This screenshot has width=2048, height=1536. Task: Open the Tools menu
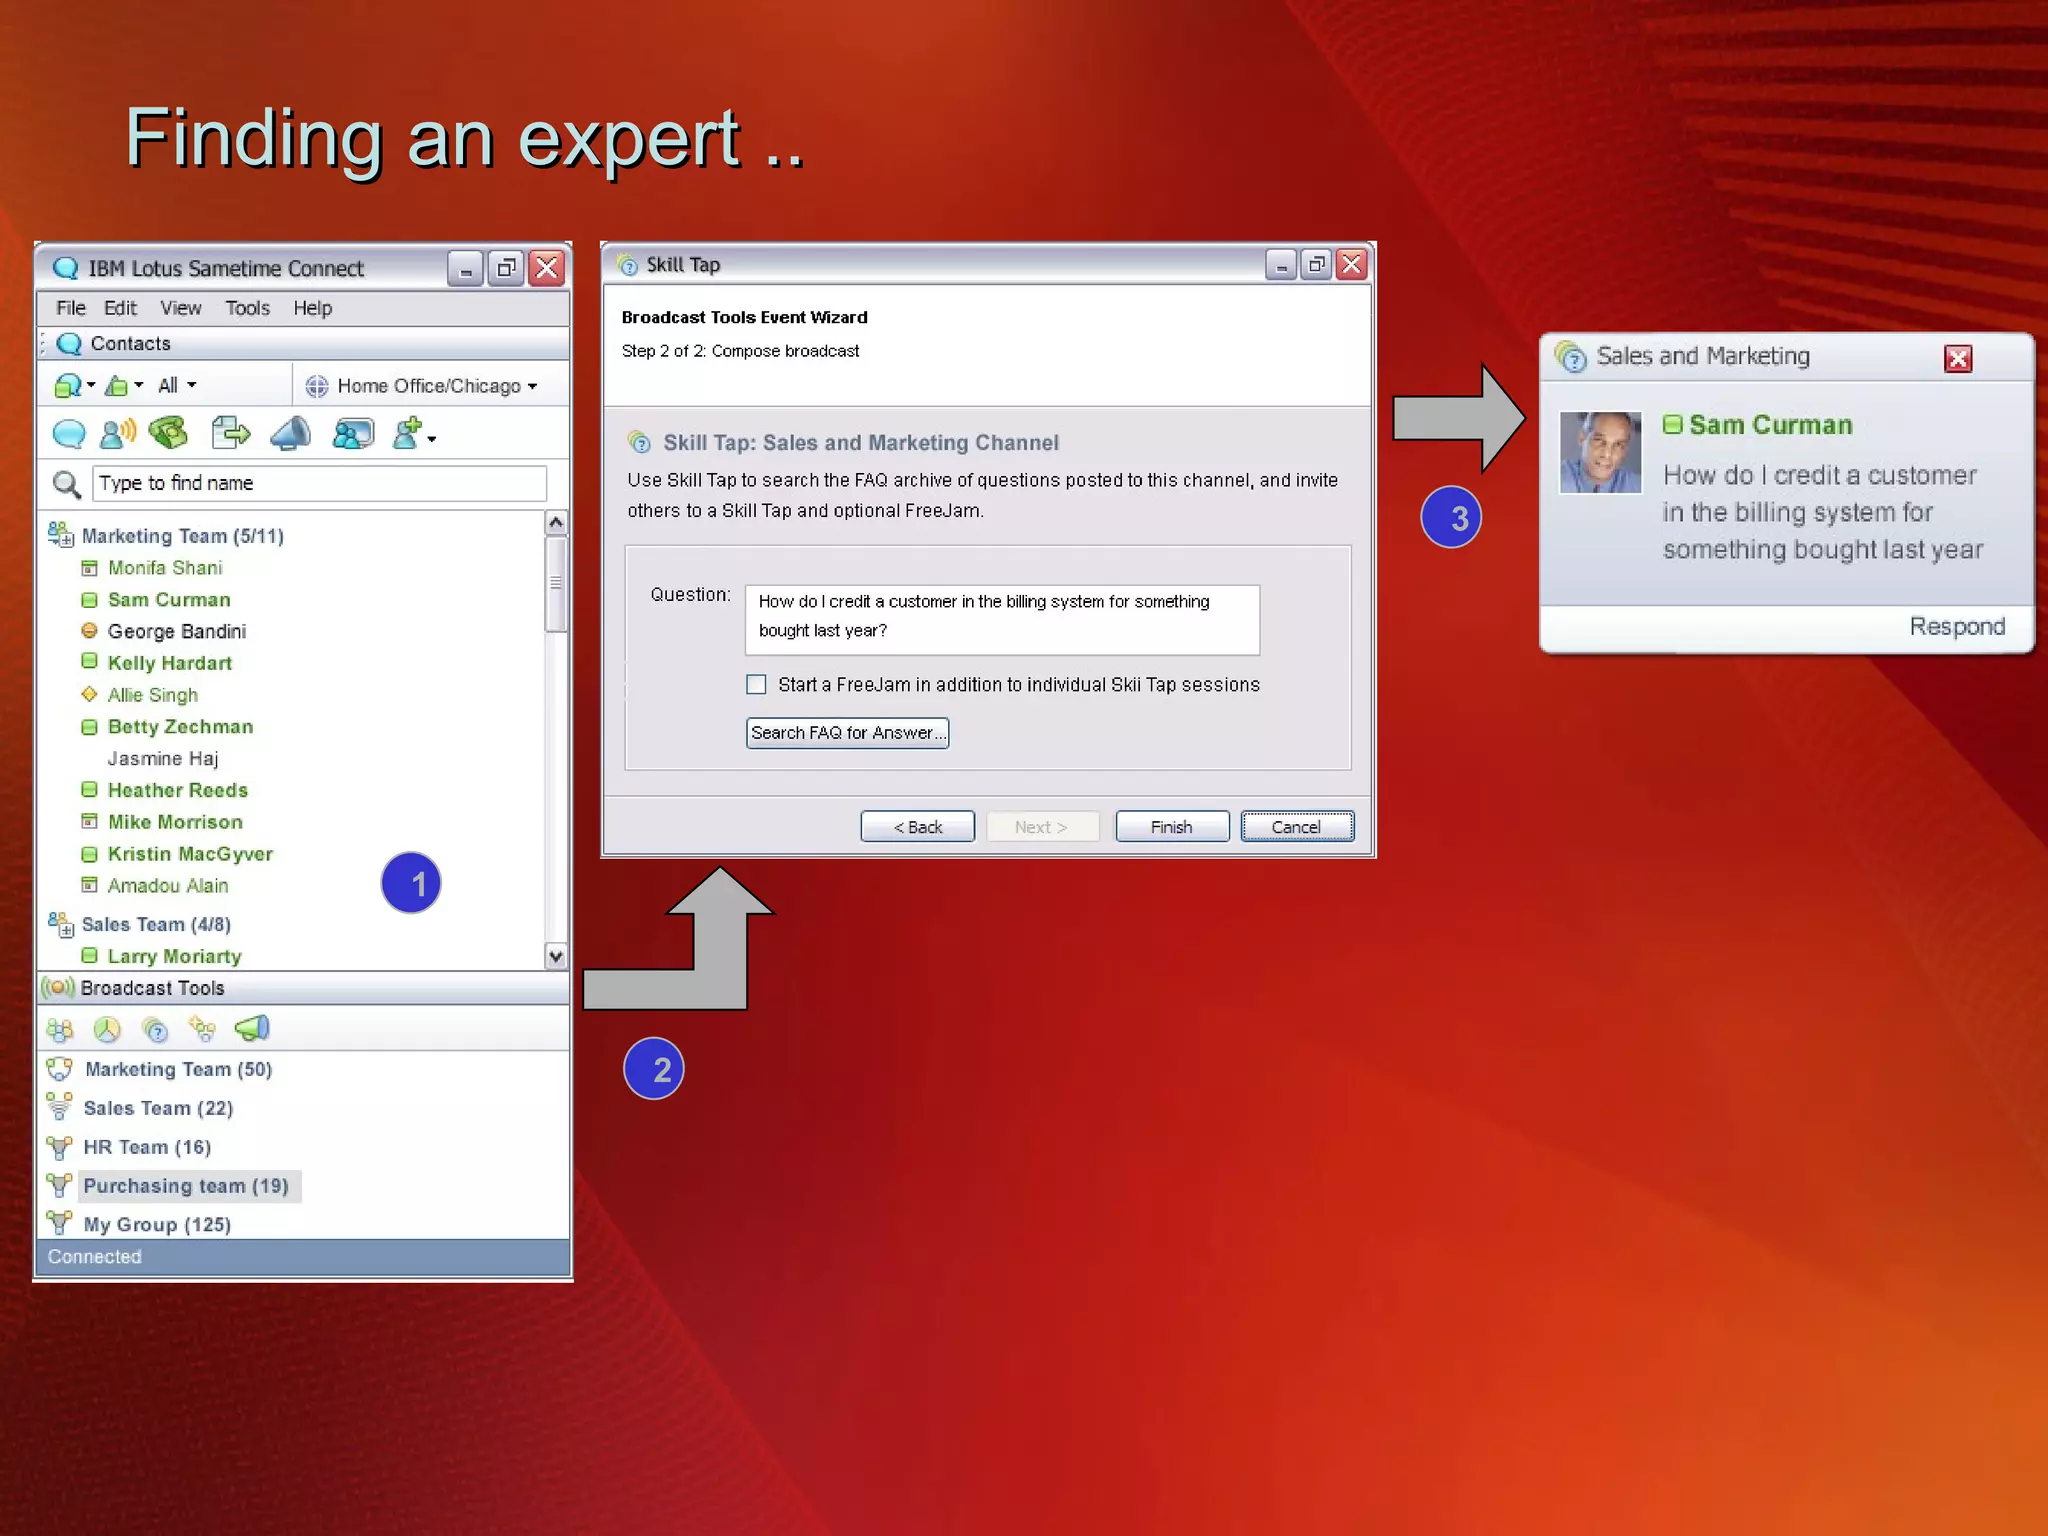[x=247, y=308]
